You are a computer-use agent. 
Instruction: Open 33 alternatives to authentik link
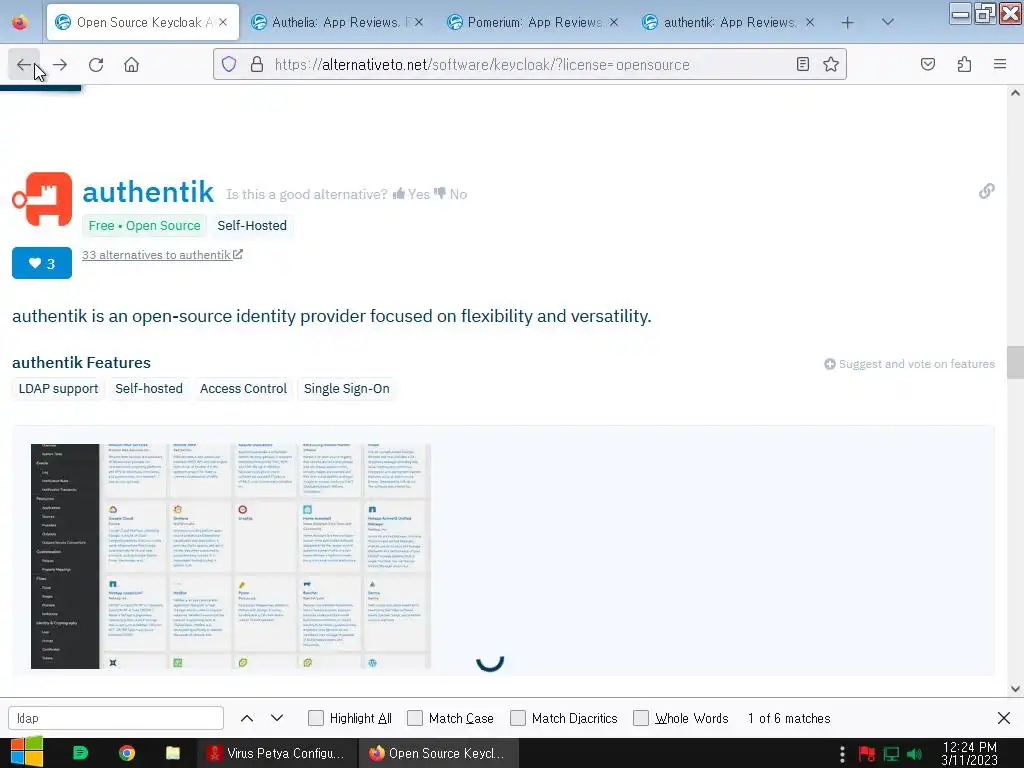[x=162, y=255]
